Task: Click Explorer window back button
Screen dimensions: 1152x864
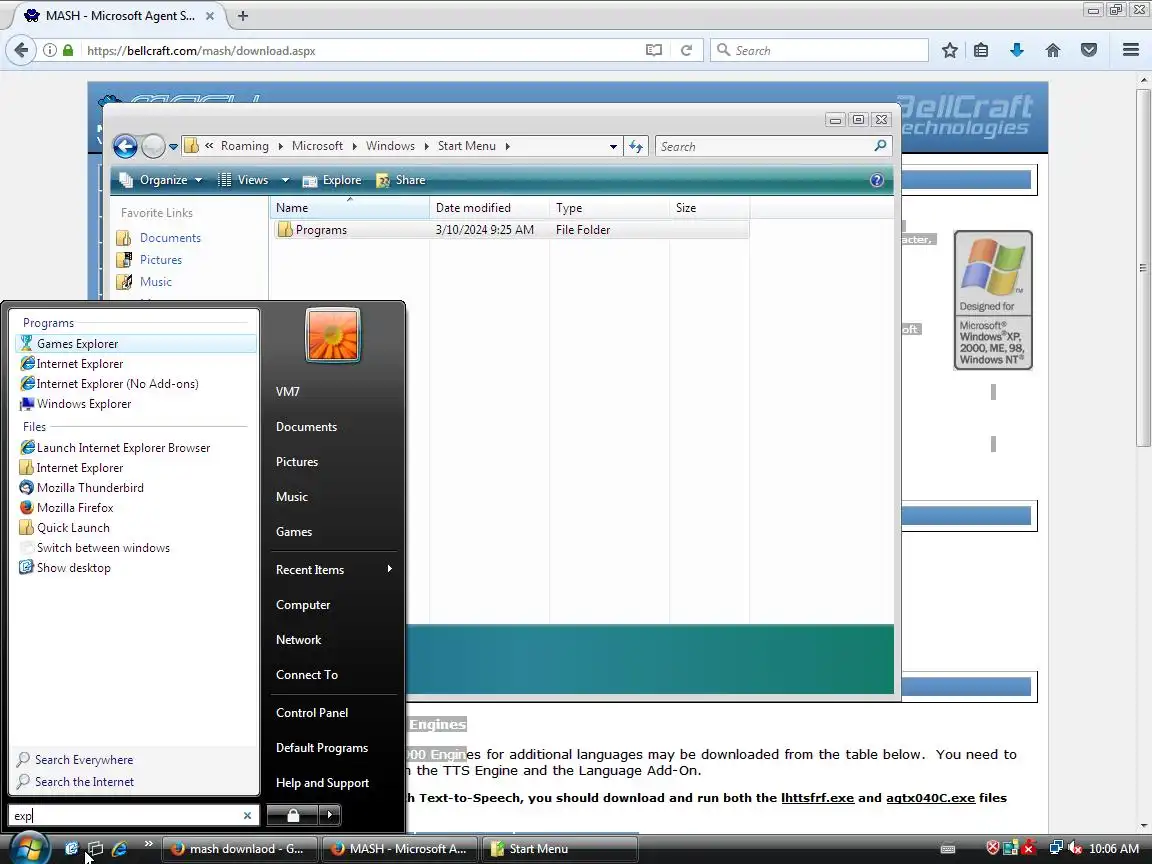Action: 125,146
